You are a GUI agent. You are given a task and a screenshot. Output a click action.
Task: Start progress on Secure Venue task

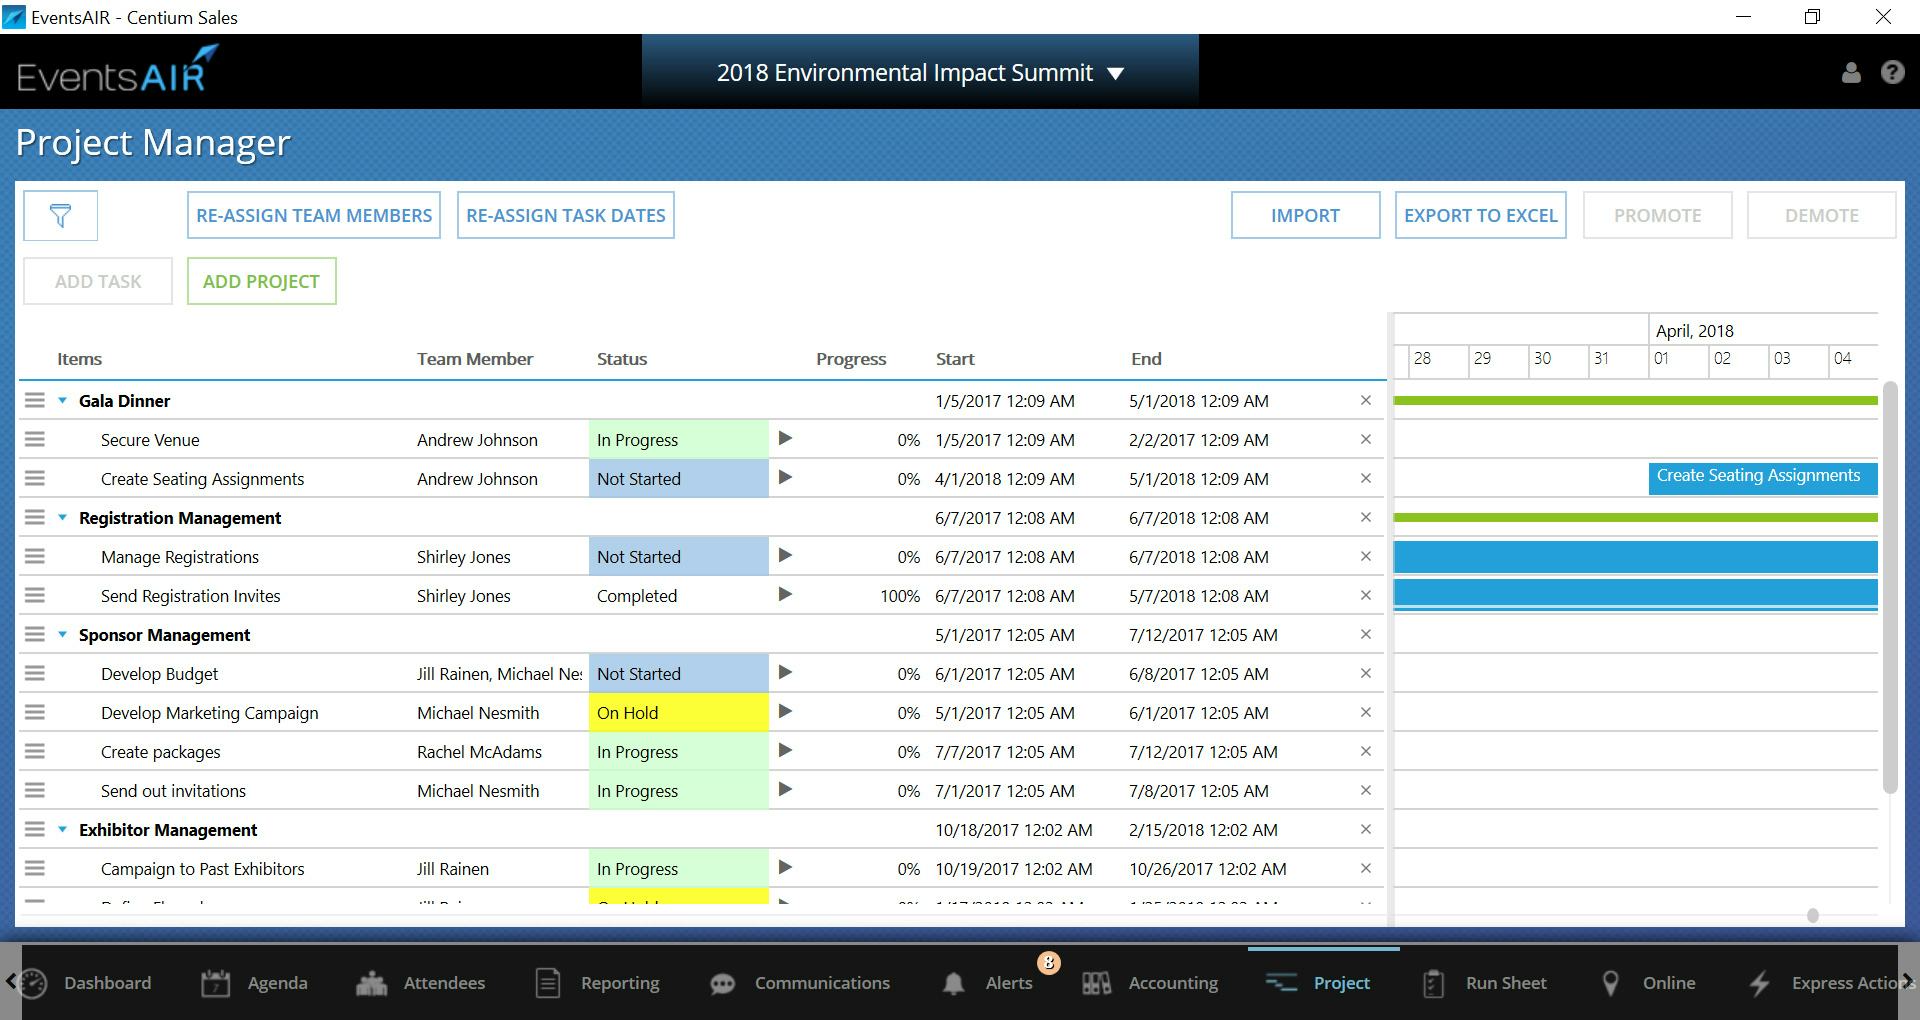786,438
